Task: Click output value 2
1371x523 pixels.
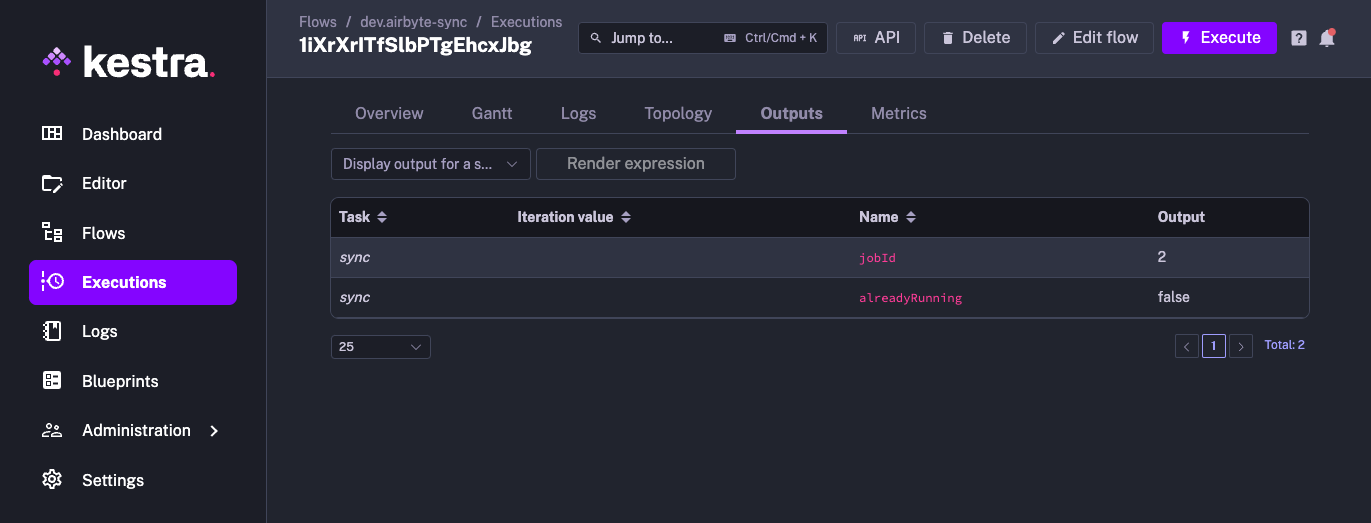Action: (1162, 257)
